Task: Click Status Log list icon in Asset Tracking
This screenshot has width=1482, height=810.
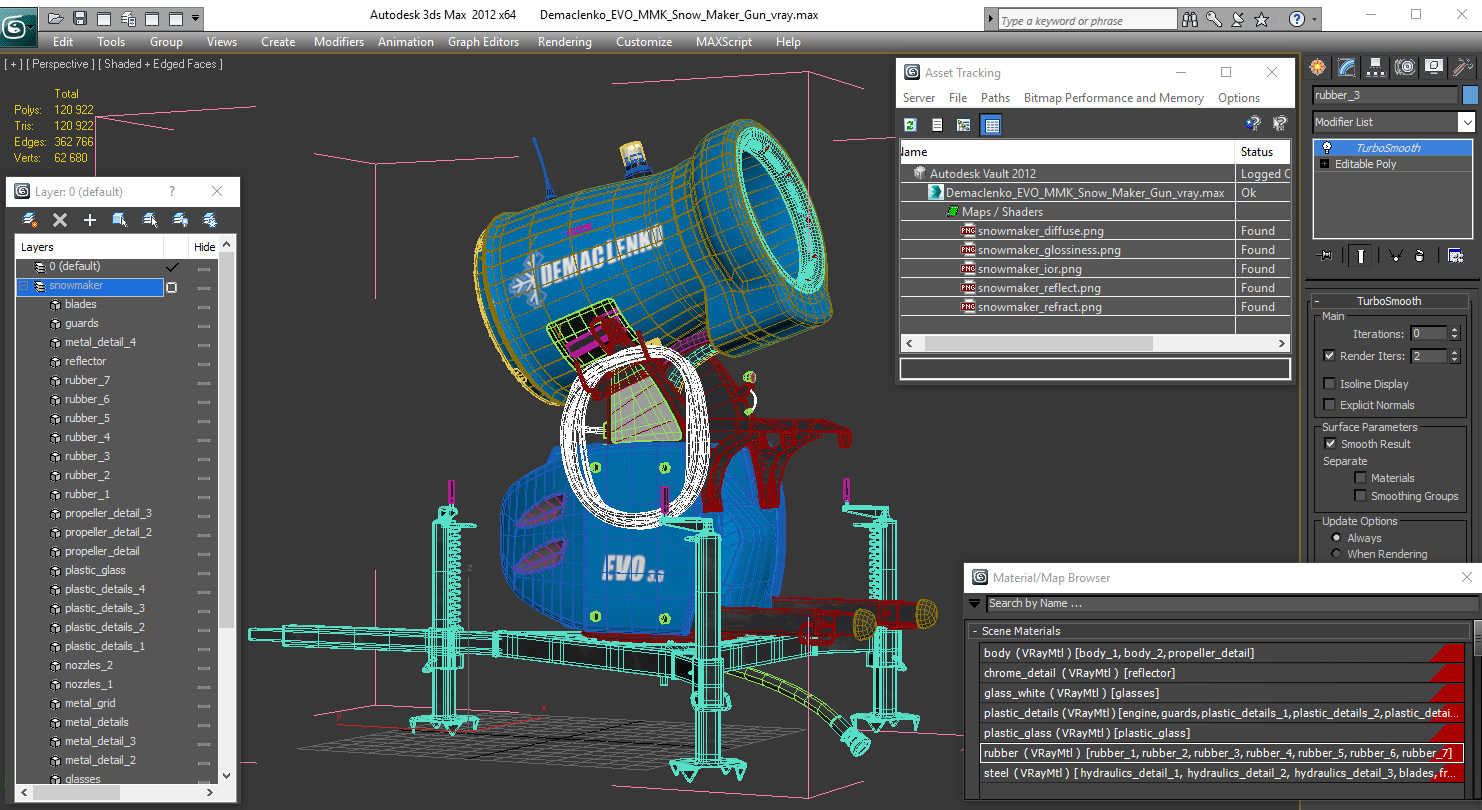Action: [937, 125]
